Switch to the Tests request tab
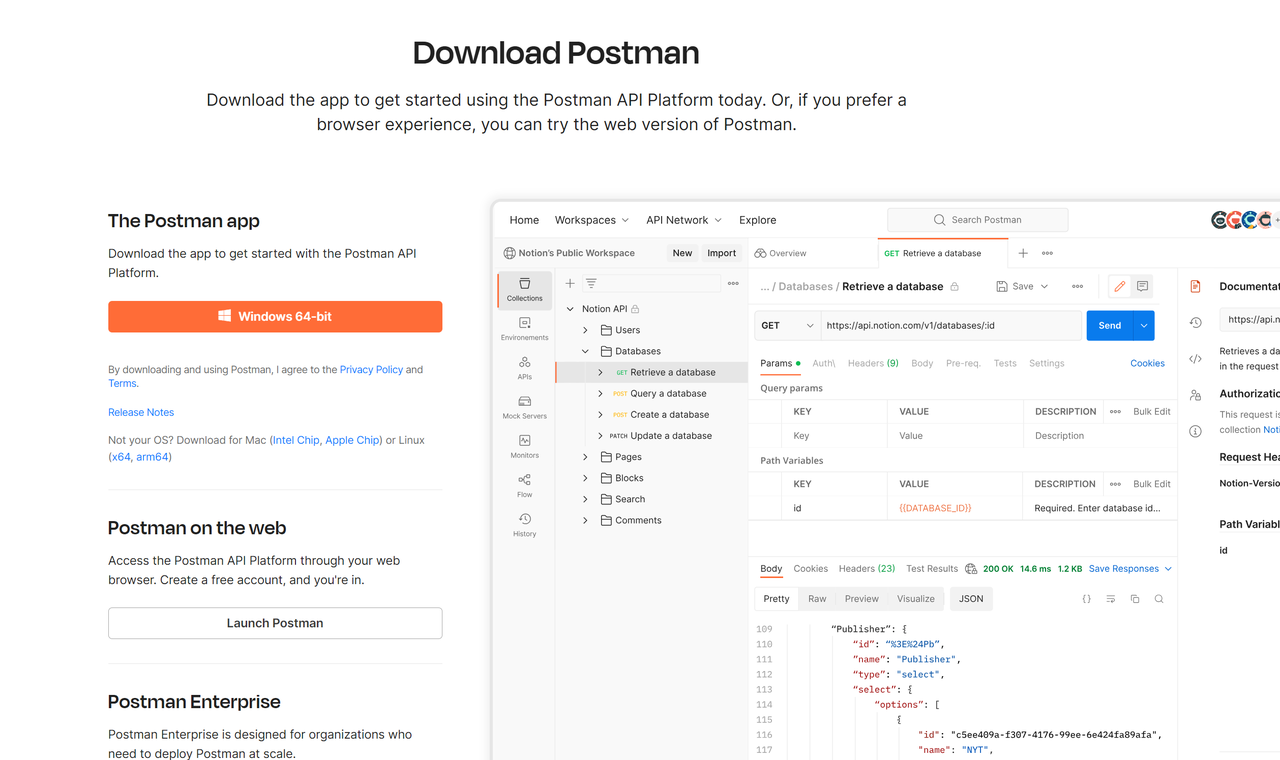The image size is (1280, 760). pyautogui.click(x=1005, y=363)
